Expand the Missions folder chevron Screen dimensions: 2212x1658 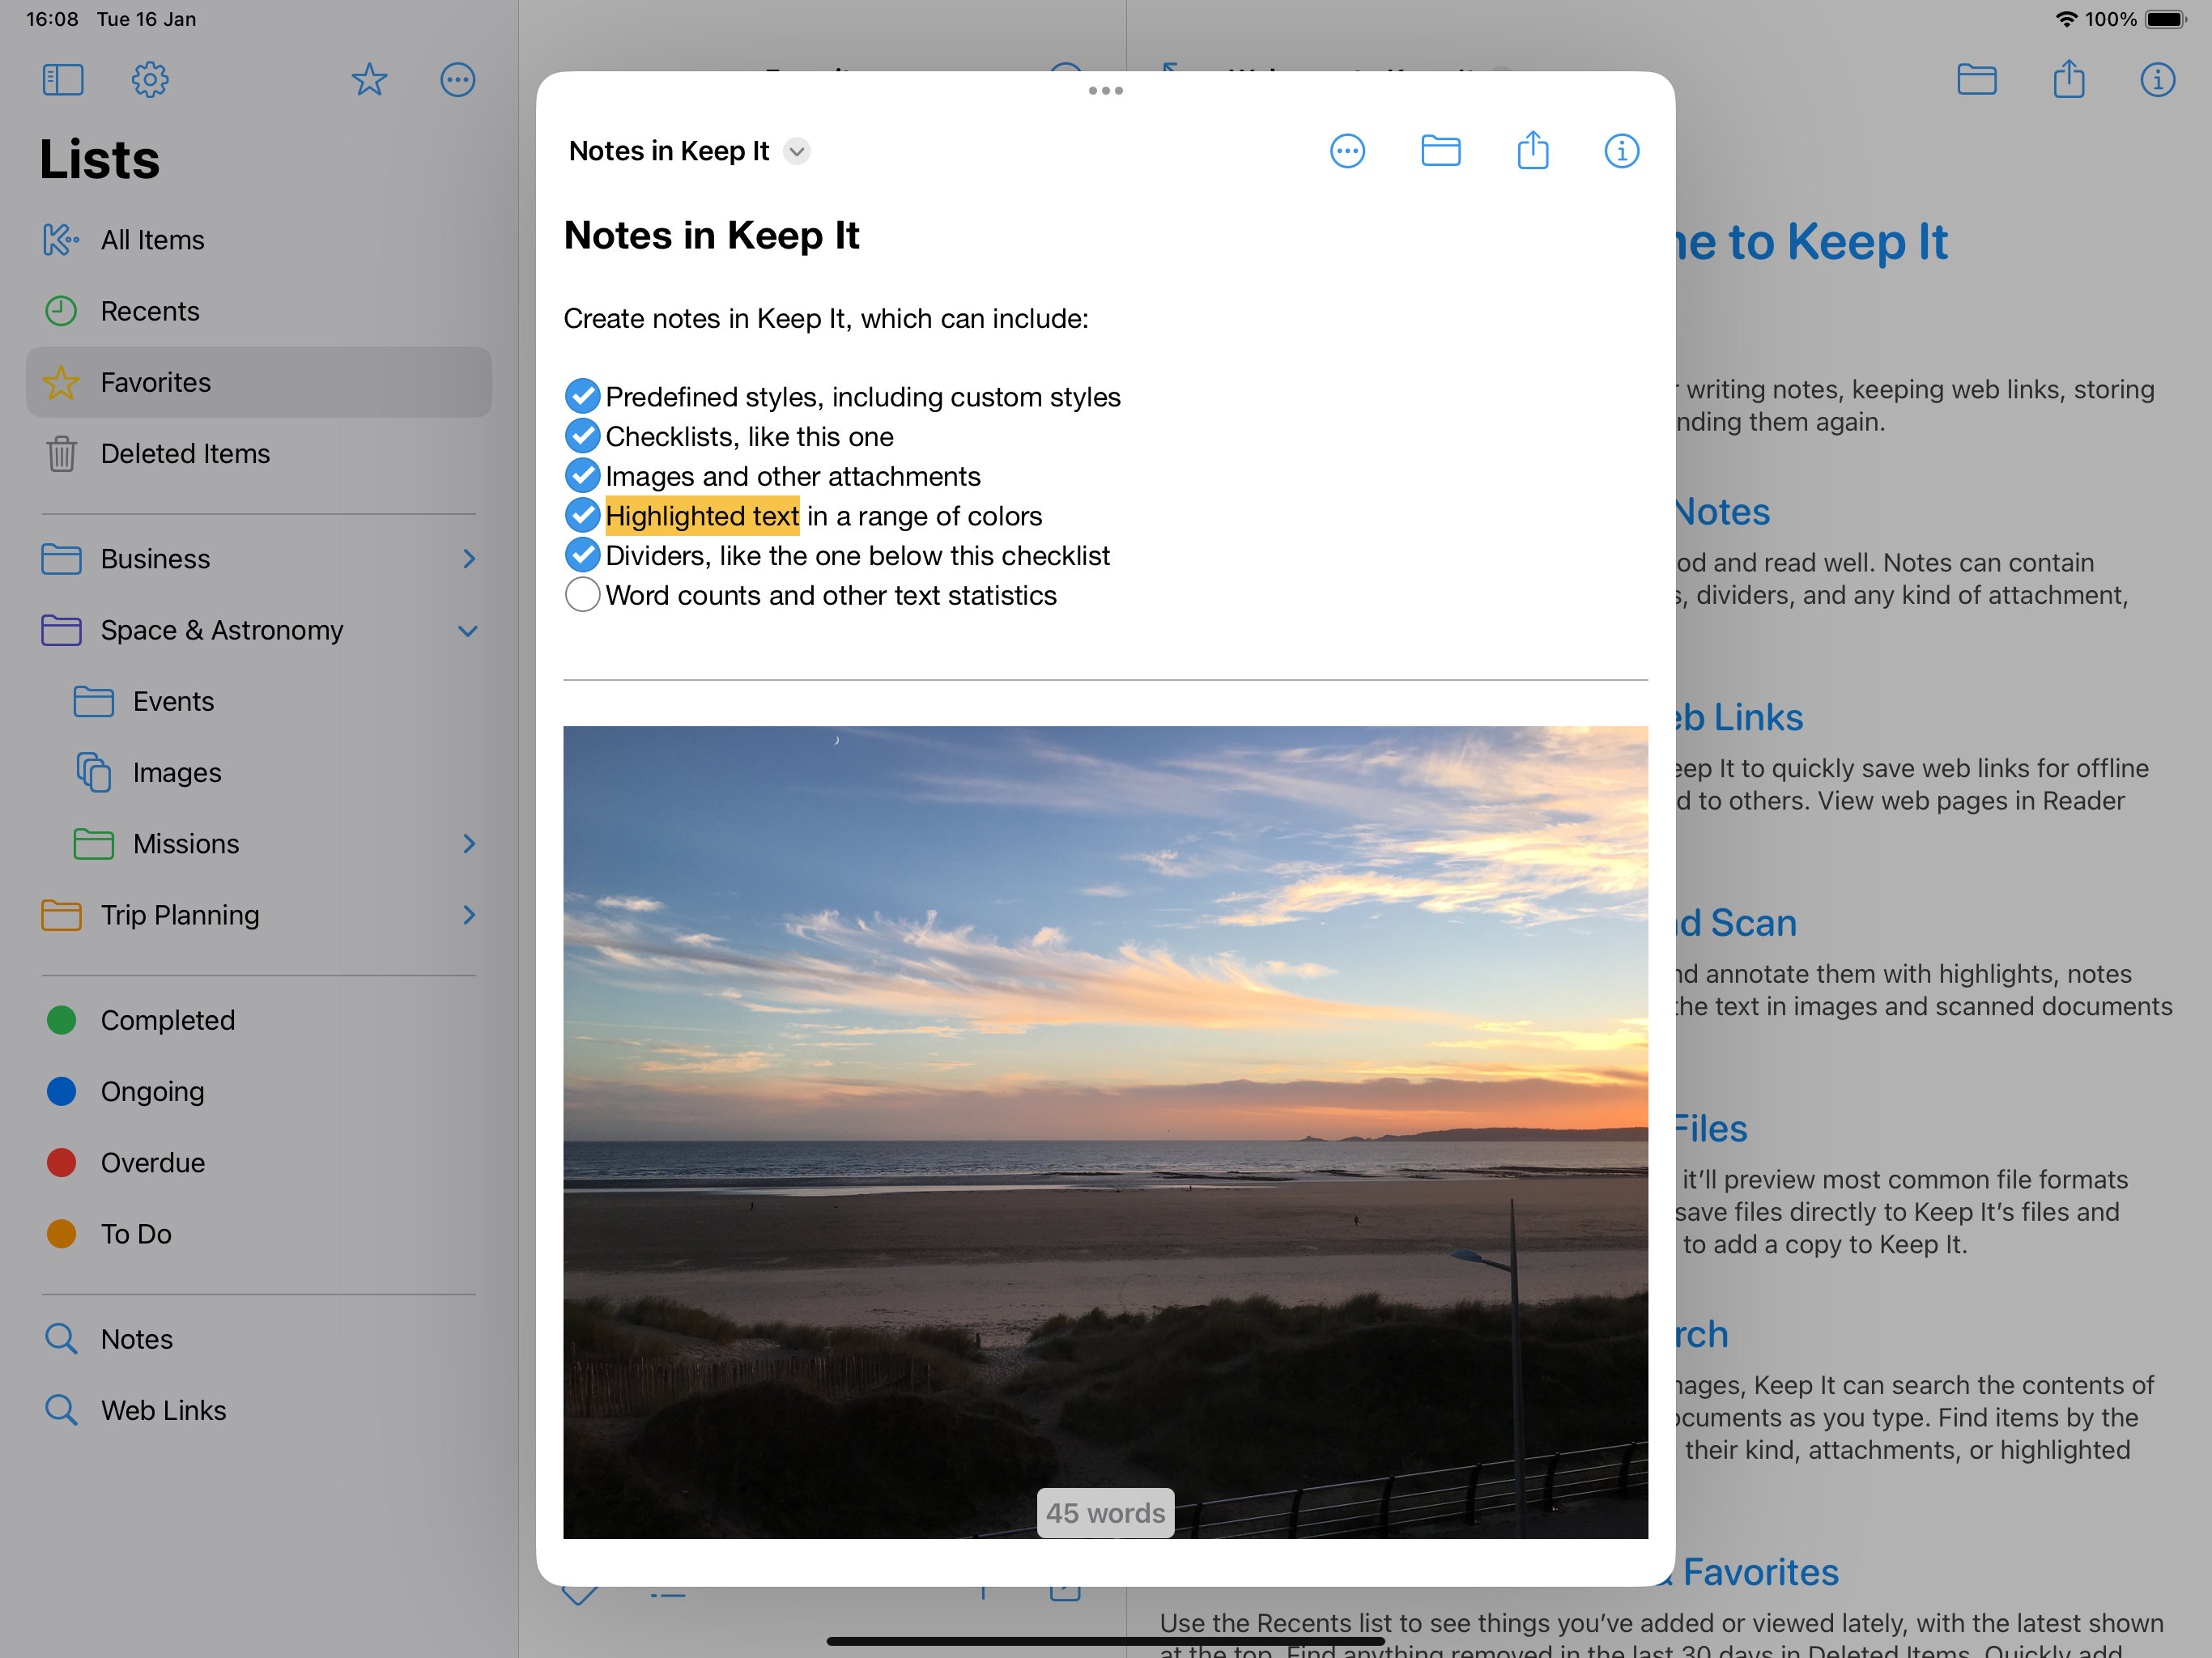469,843
